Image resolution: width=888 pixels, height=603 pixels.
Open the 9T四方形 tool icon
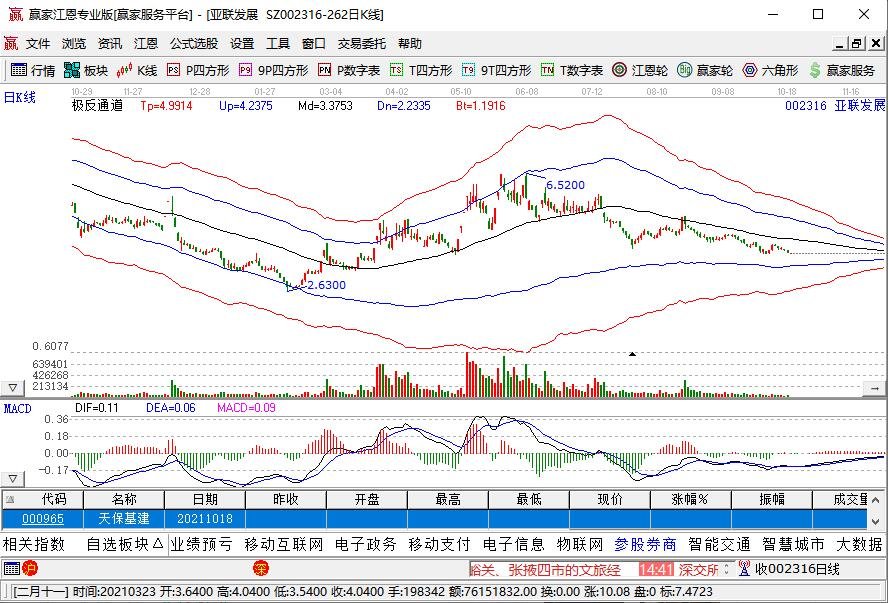[x=468, y=70]
